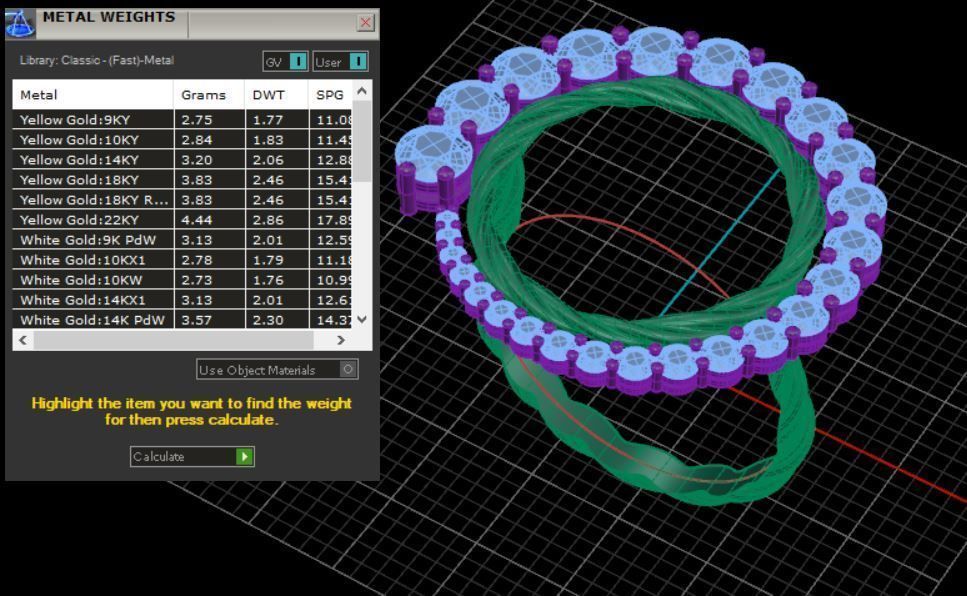This screenshot has height=596, width=967.
Task: Select the White Gold:14K PdW row
Action: (183, 320)
